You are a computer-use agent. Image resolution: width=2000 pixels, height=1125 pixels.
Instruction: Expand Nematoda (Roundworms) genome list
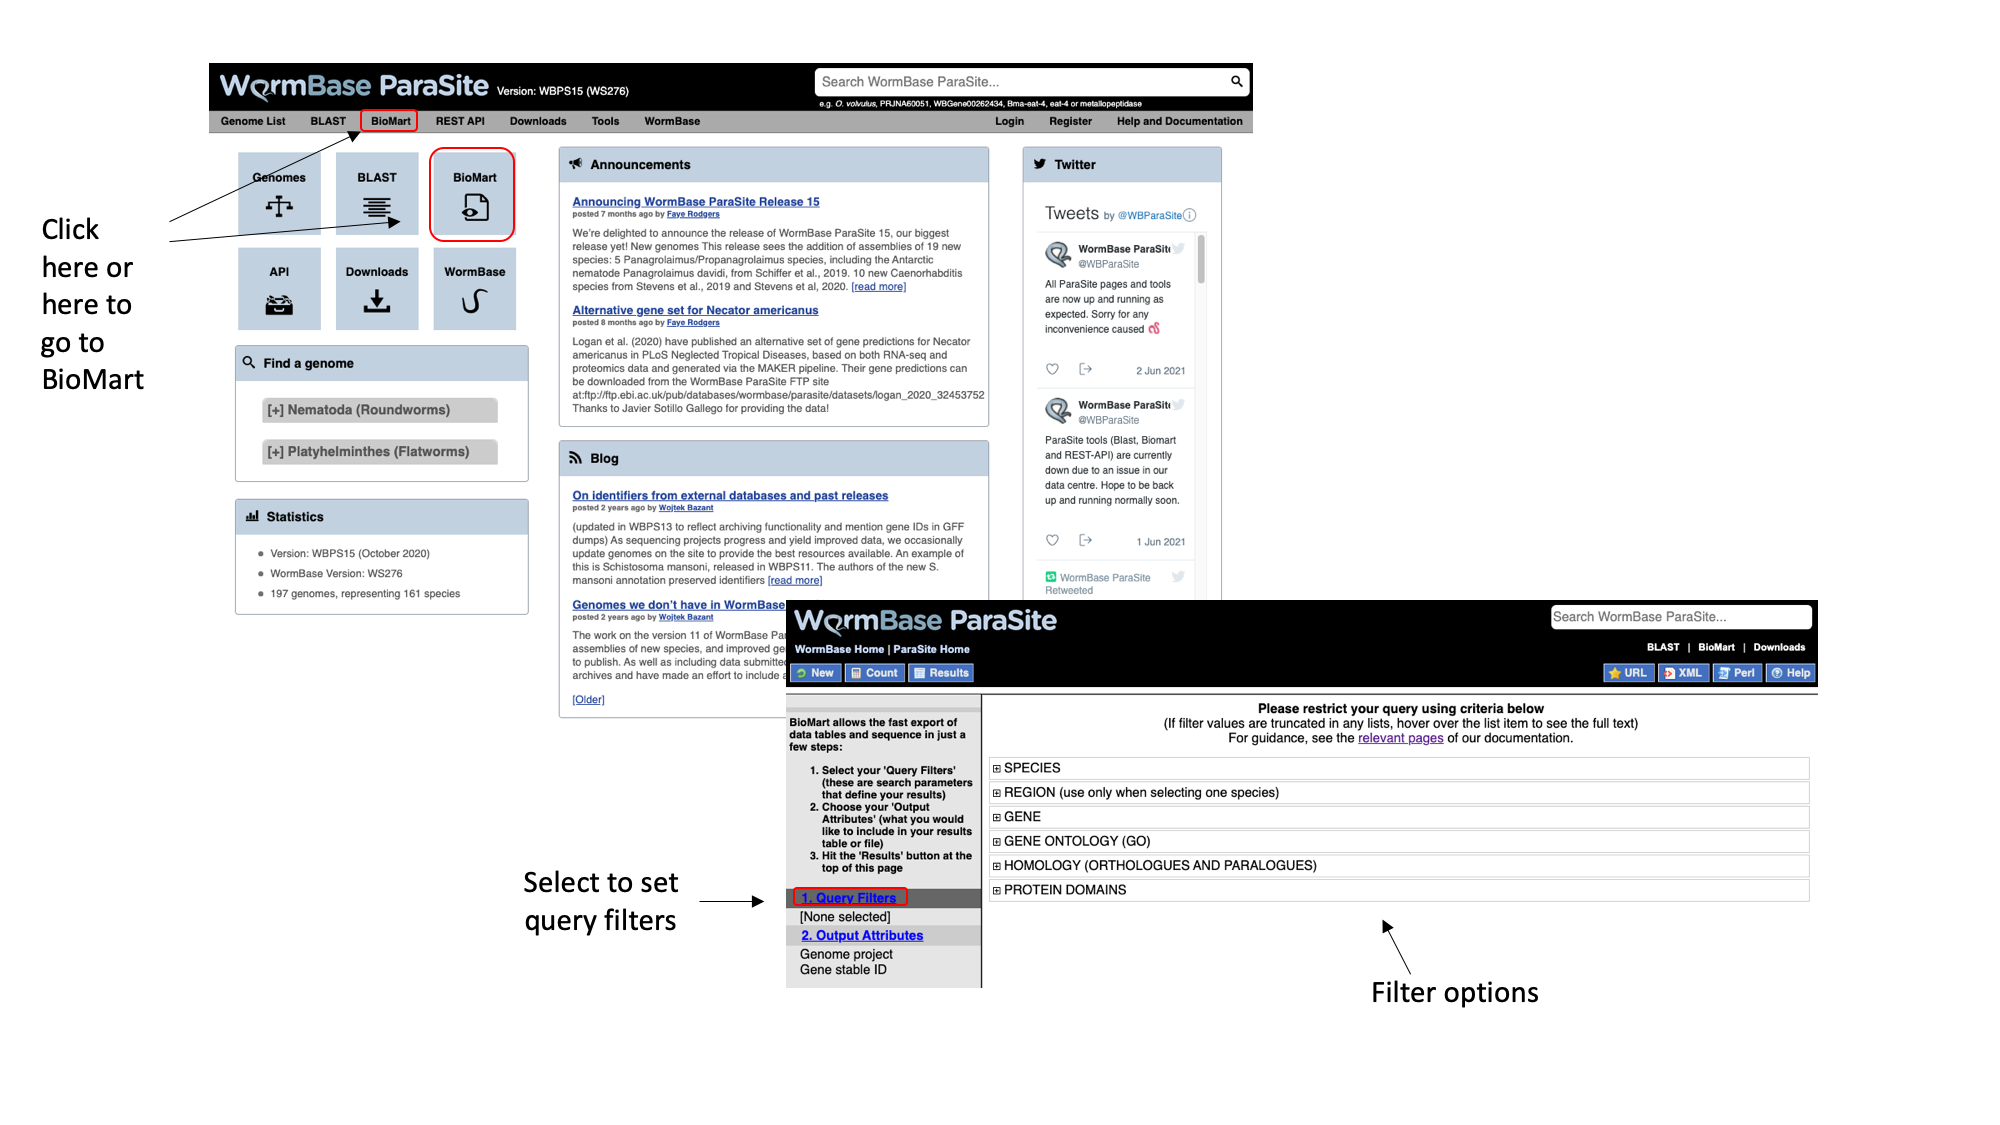pos(380,410)
